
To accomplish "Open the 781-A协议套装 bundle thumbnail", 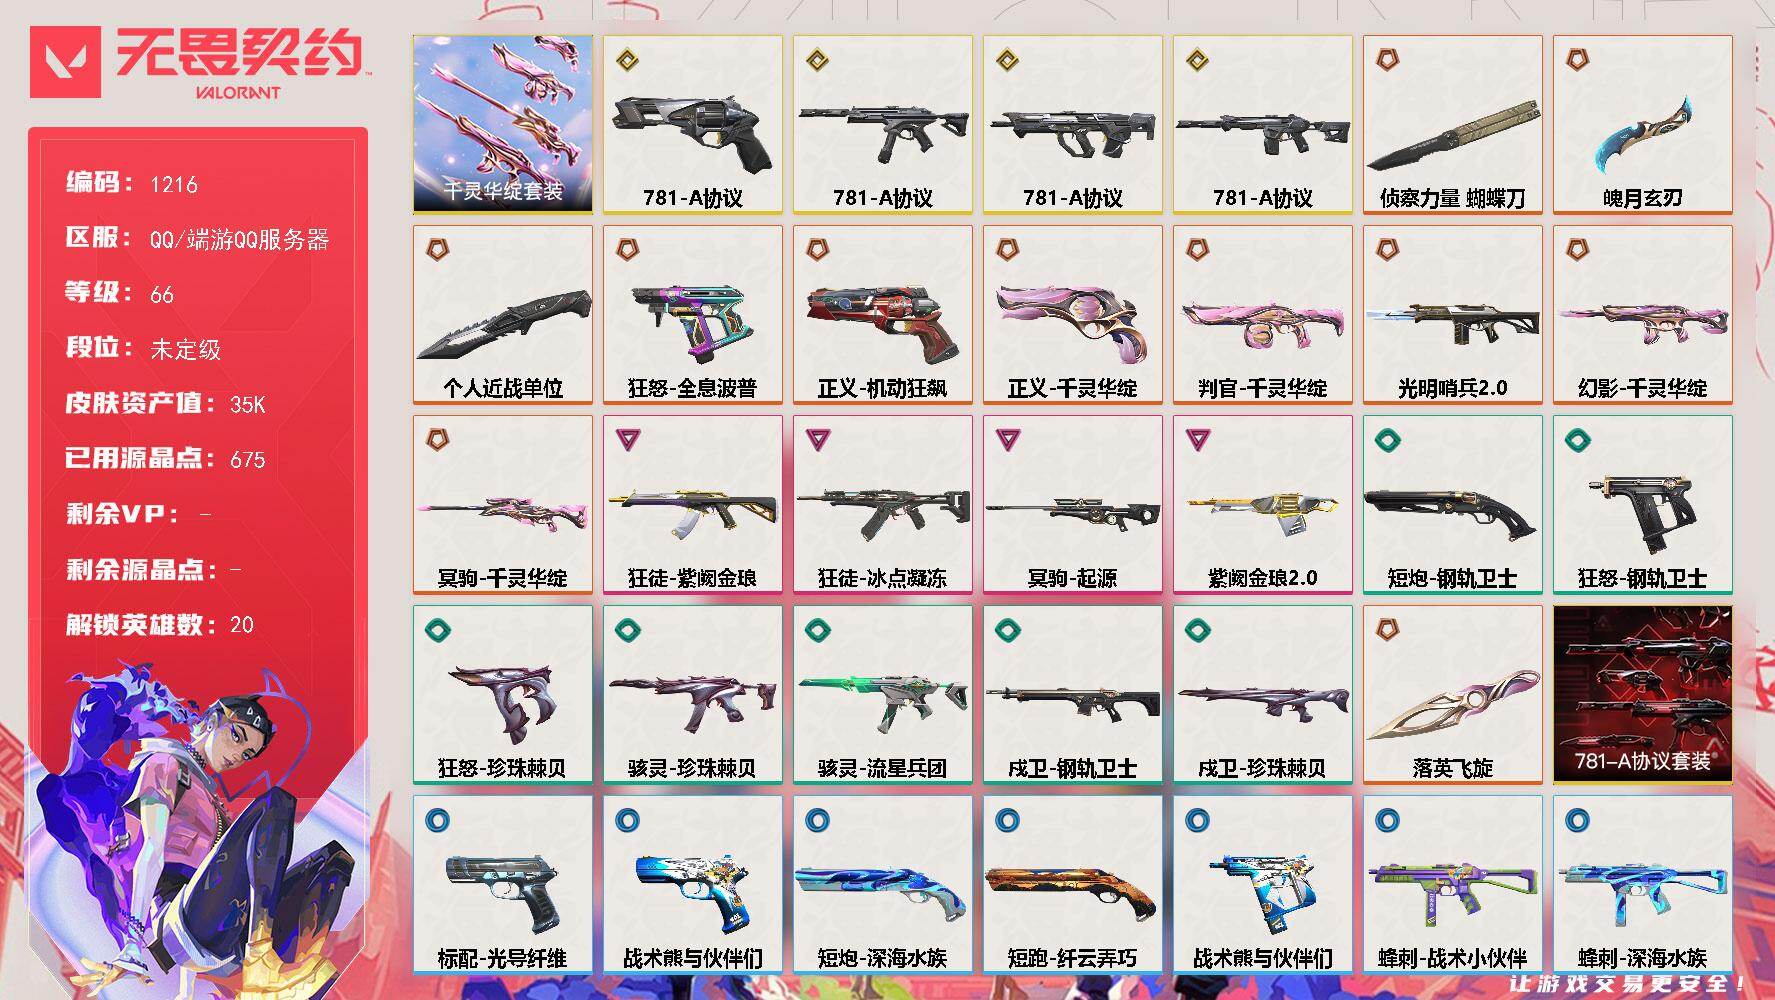I will [1643, 695].
